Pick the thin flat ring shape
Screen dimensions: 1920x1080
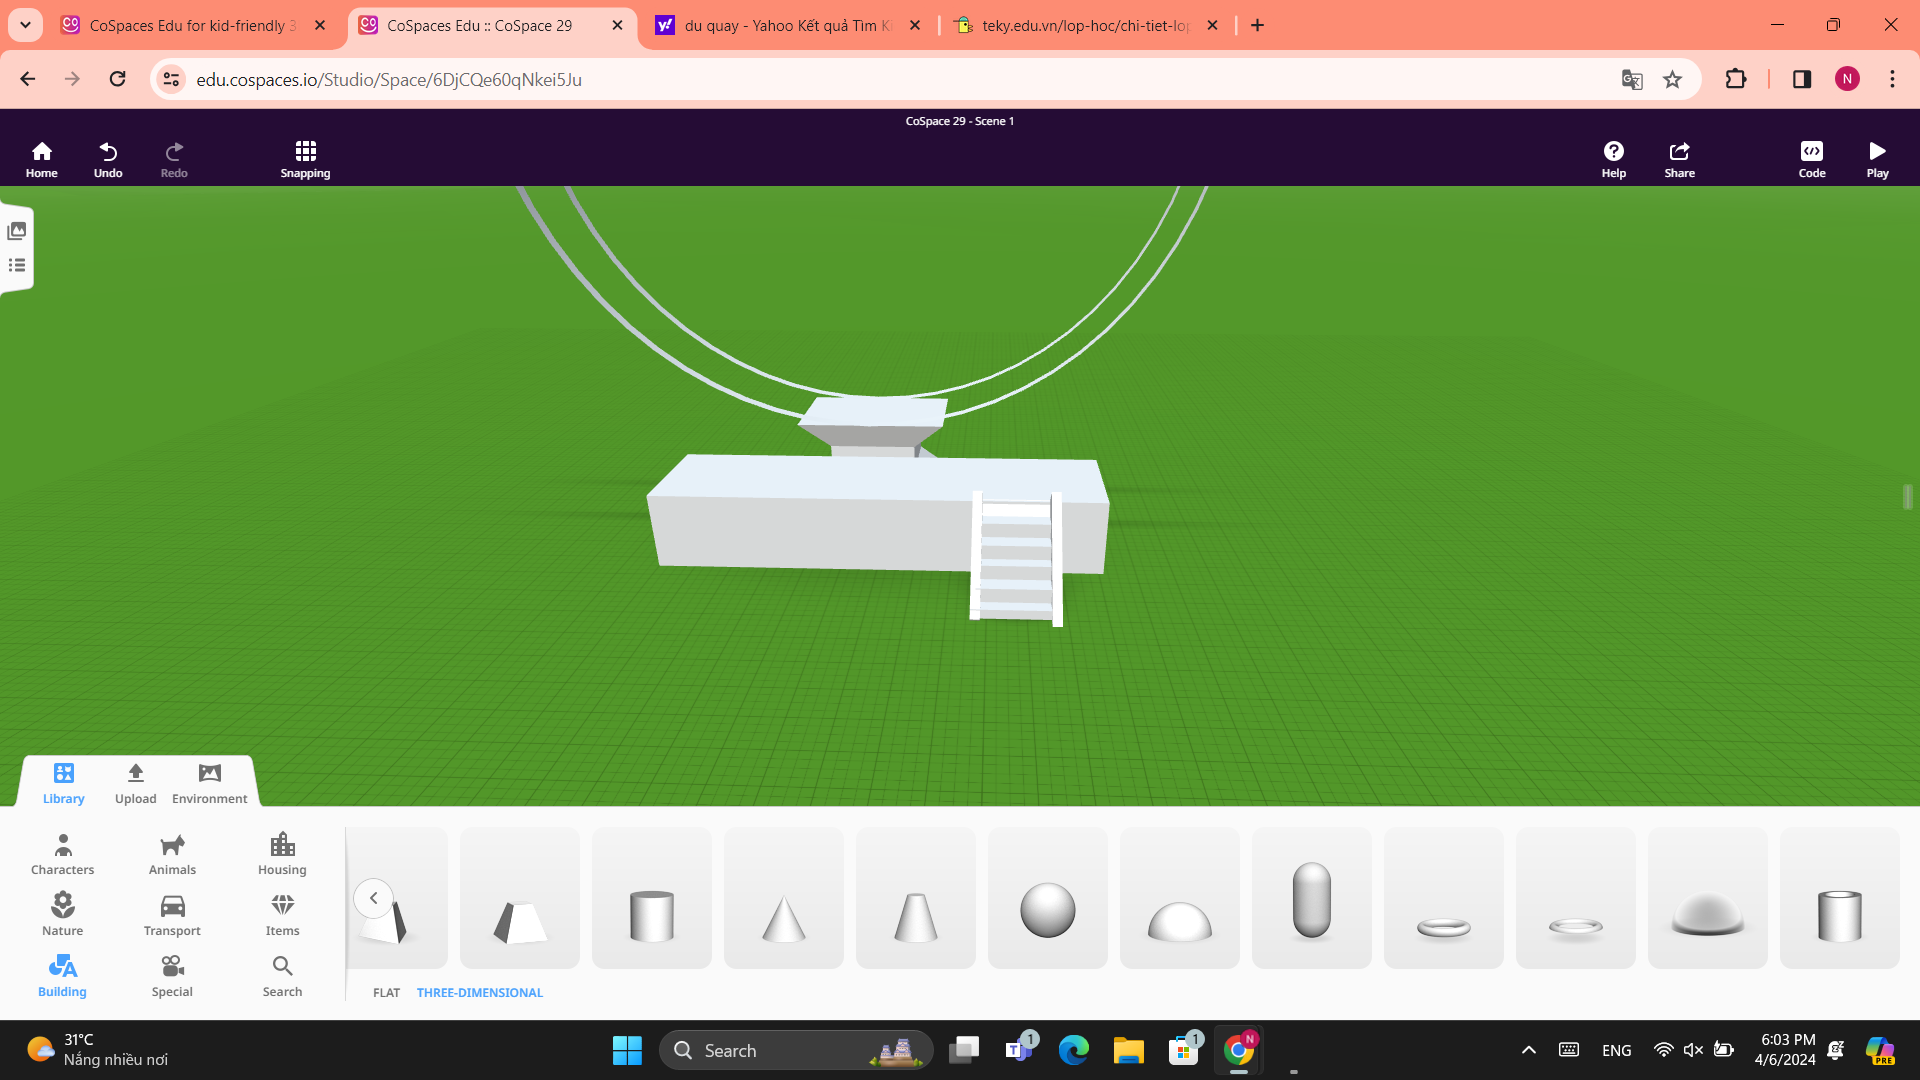pos(1576,898)
